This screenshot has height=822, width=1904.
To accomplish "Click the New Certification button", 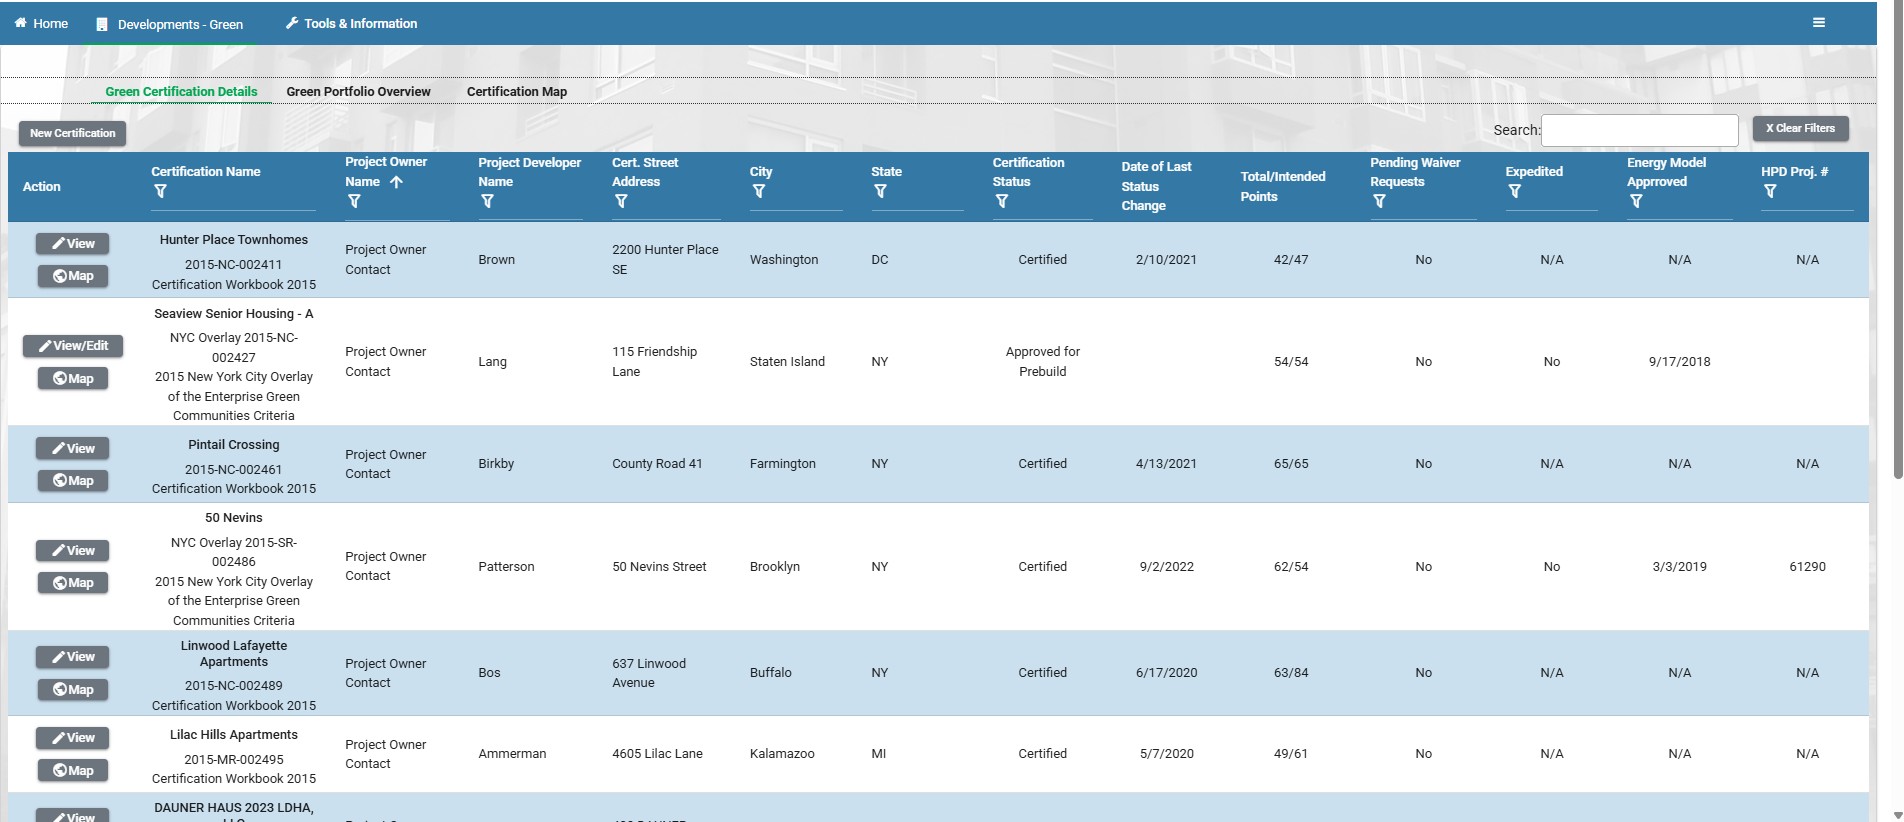I will 72,133.
